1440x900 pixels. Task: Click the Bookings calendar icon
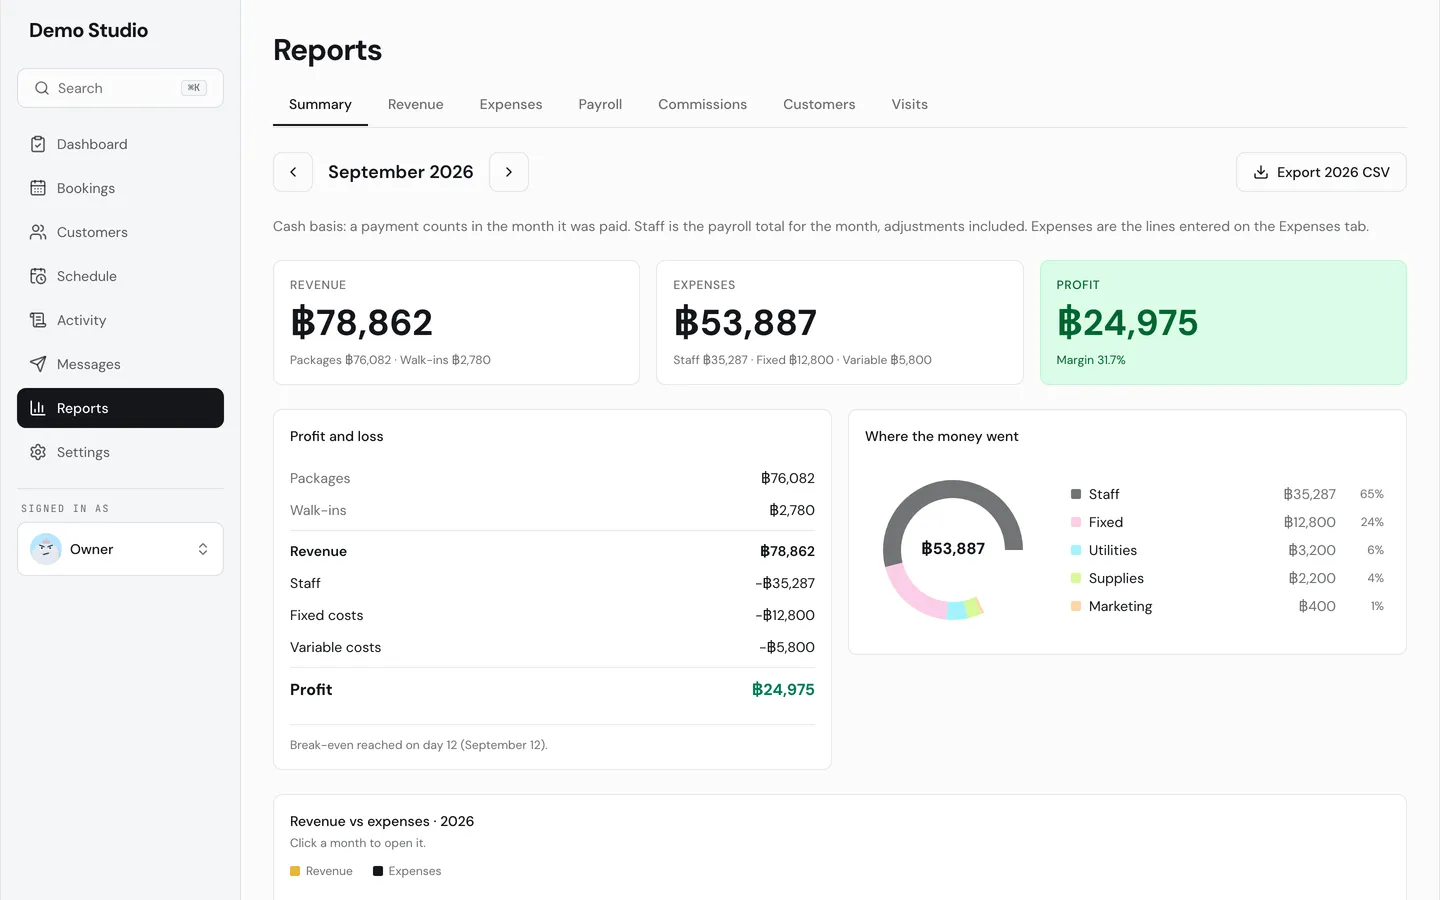point(38,188)
